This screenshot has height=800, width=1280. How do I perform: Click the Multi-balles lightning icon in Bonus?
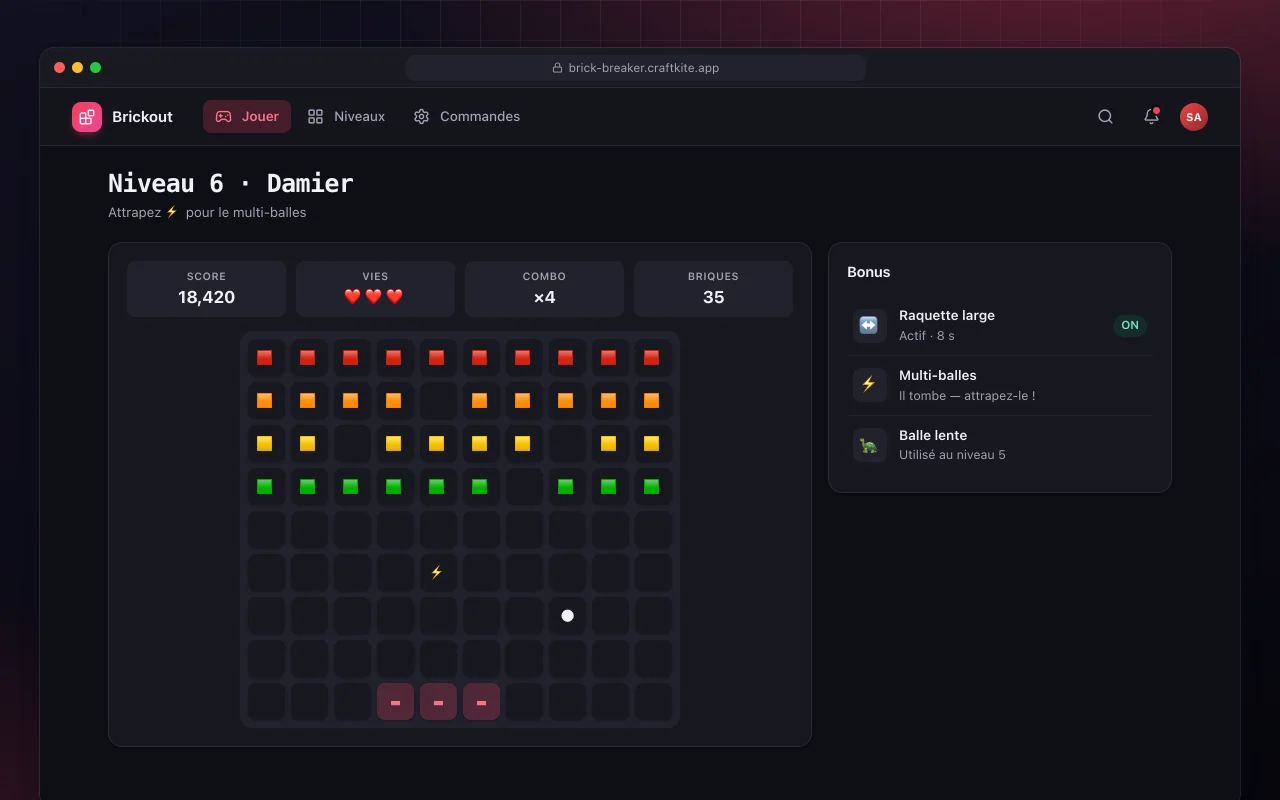869,385
